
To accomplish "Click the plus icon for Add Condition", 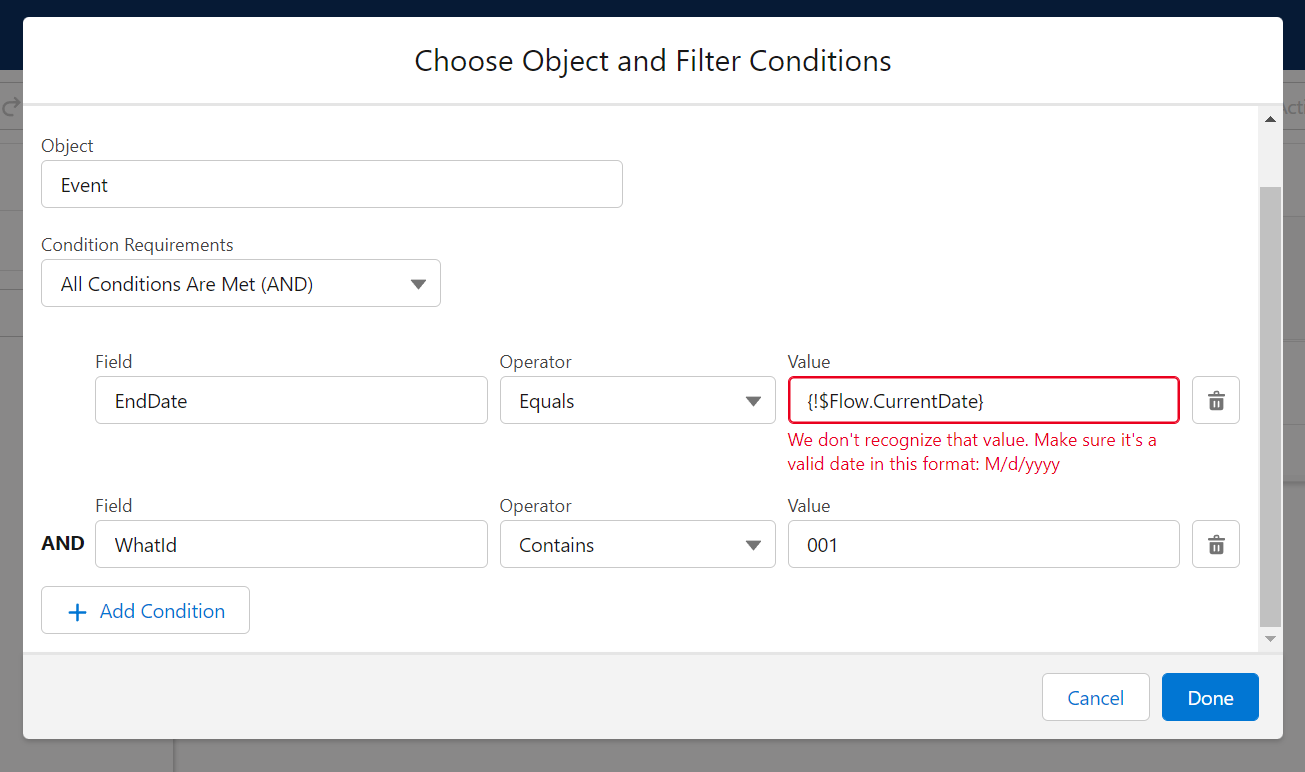I will coord(77,612).
